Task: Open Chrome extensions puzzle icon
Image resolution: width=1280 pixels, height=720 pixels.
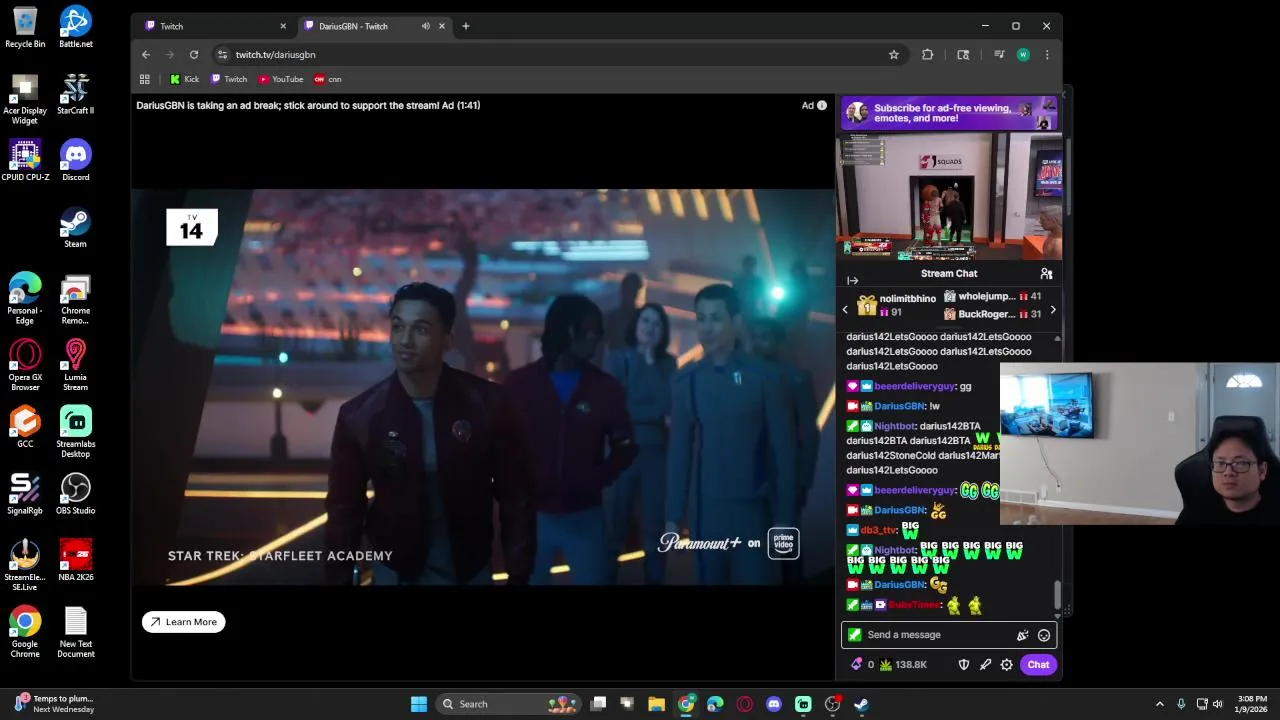Action: [x=927, y=55]
